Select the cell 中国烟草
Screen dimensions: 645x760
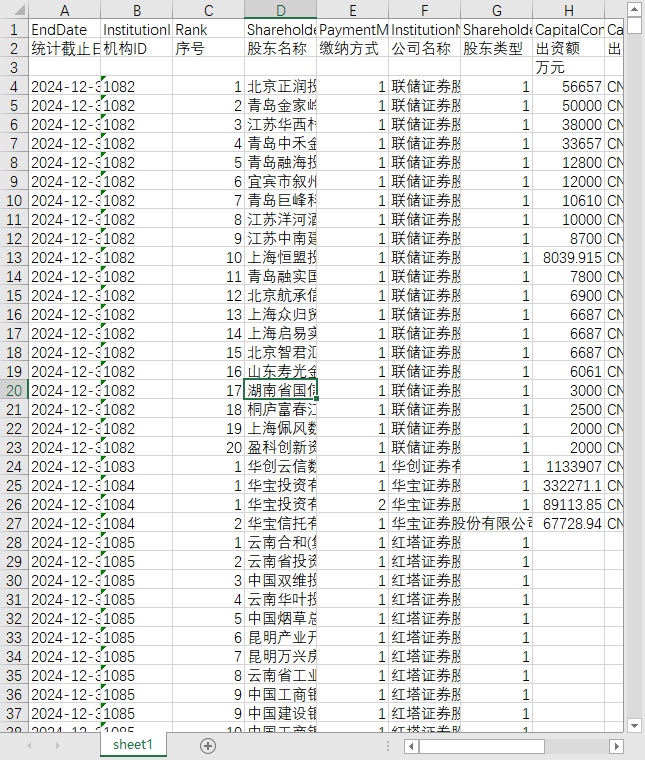(x=281, y=618)
